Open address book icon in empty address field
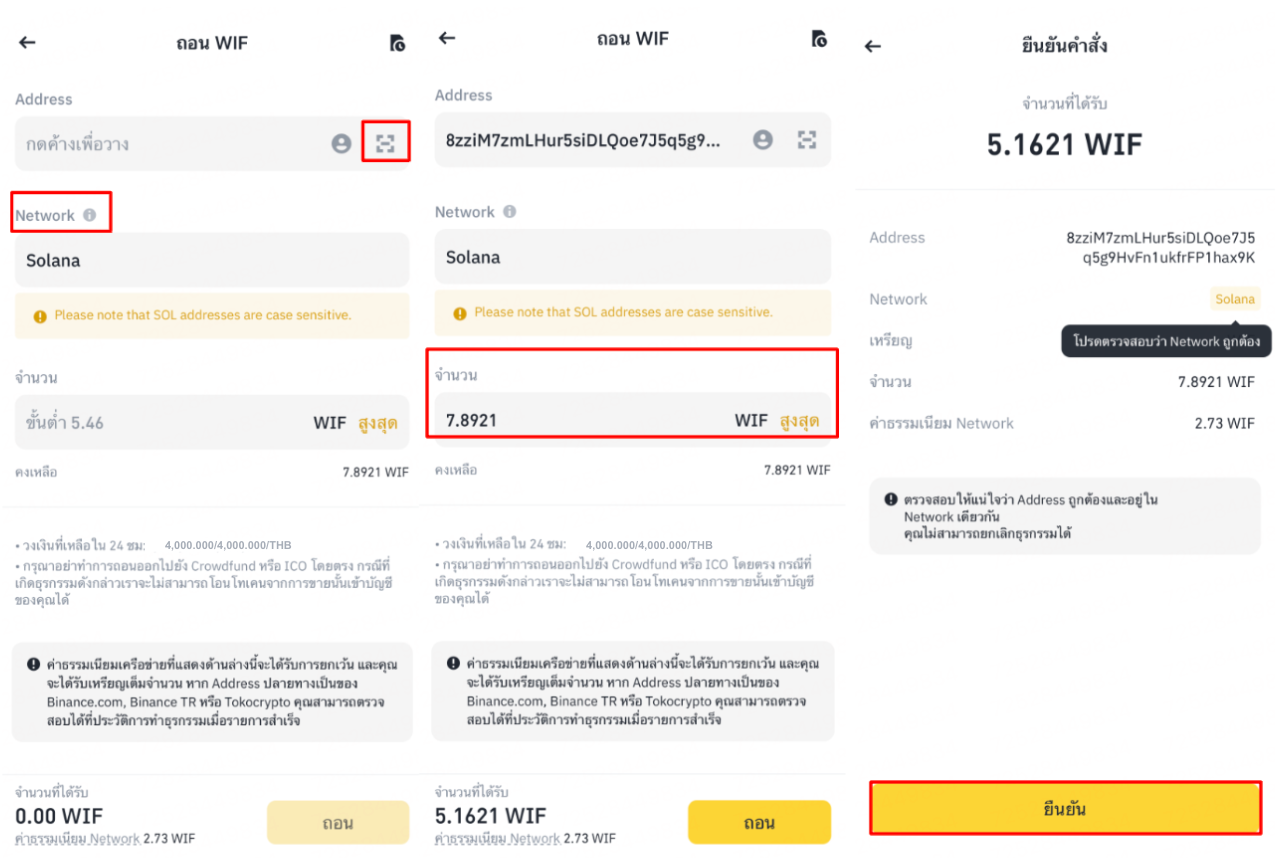This screenshot has height=858, width=1284. coord(341,144)
